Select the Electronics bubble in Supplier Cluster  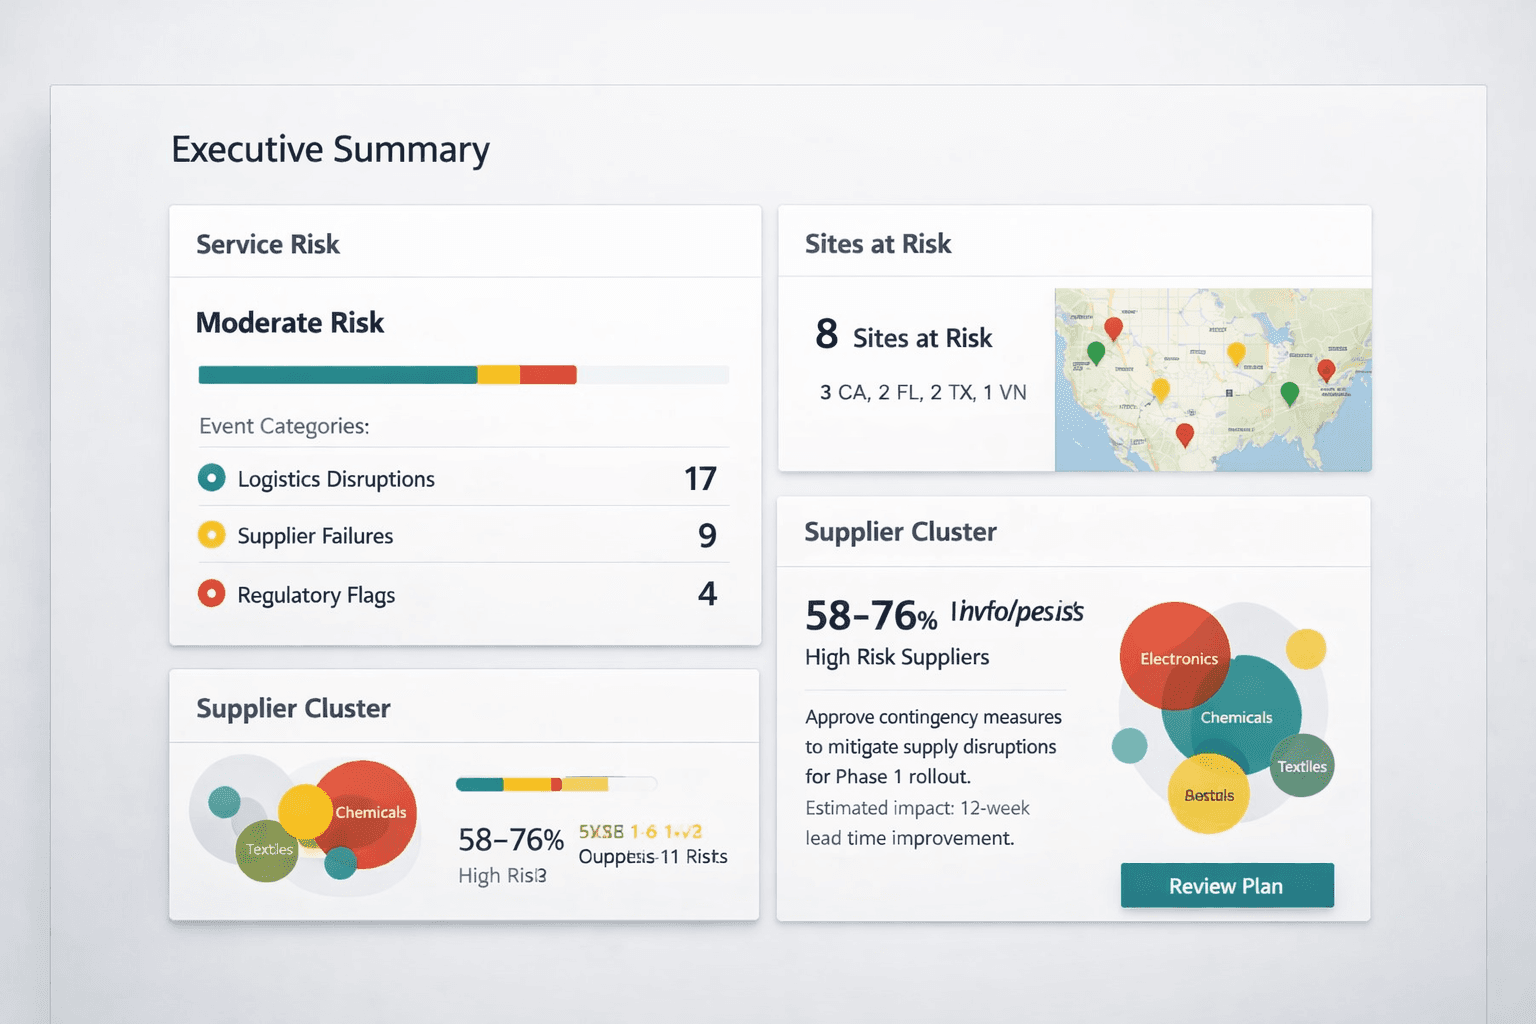1175,658
